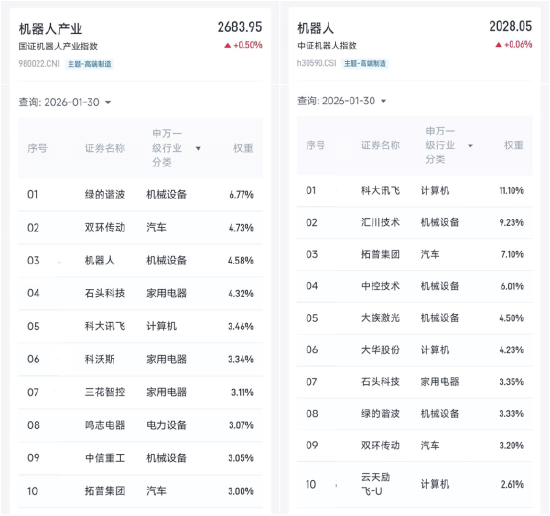
Task: Click the 证券名称 header in 机器人产业 table
Action: (105, 148)
